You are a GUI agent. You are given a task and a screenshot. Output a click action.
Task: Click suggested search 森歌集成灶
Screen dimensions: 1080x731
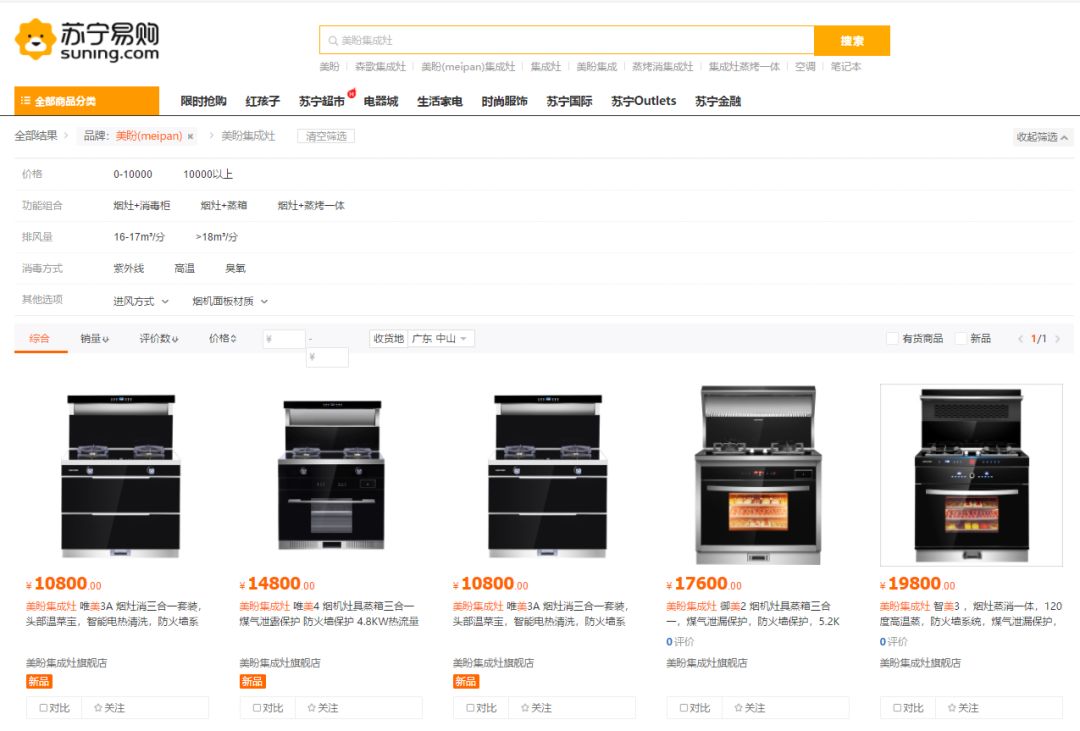point(380,67)
